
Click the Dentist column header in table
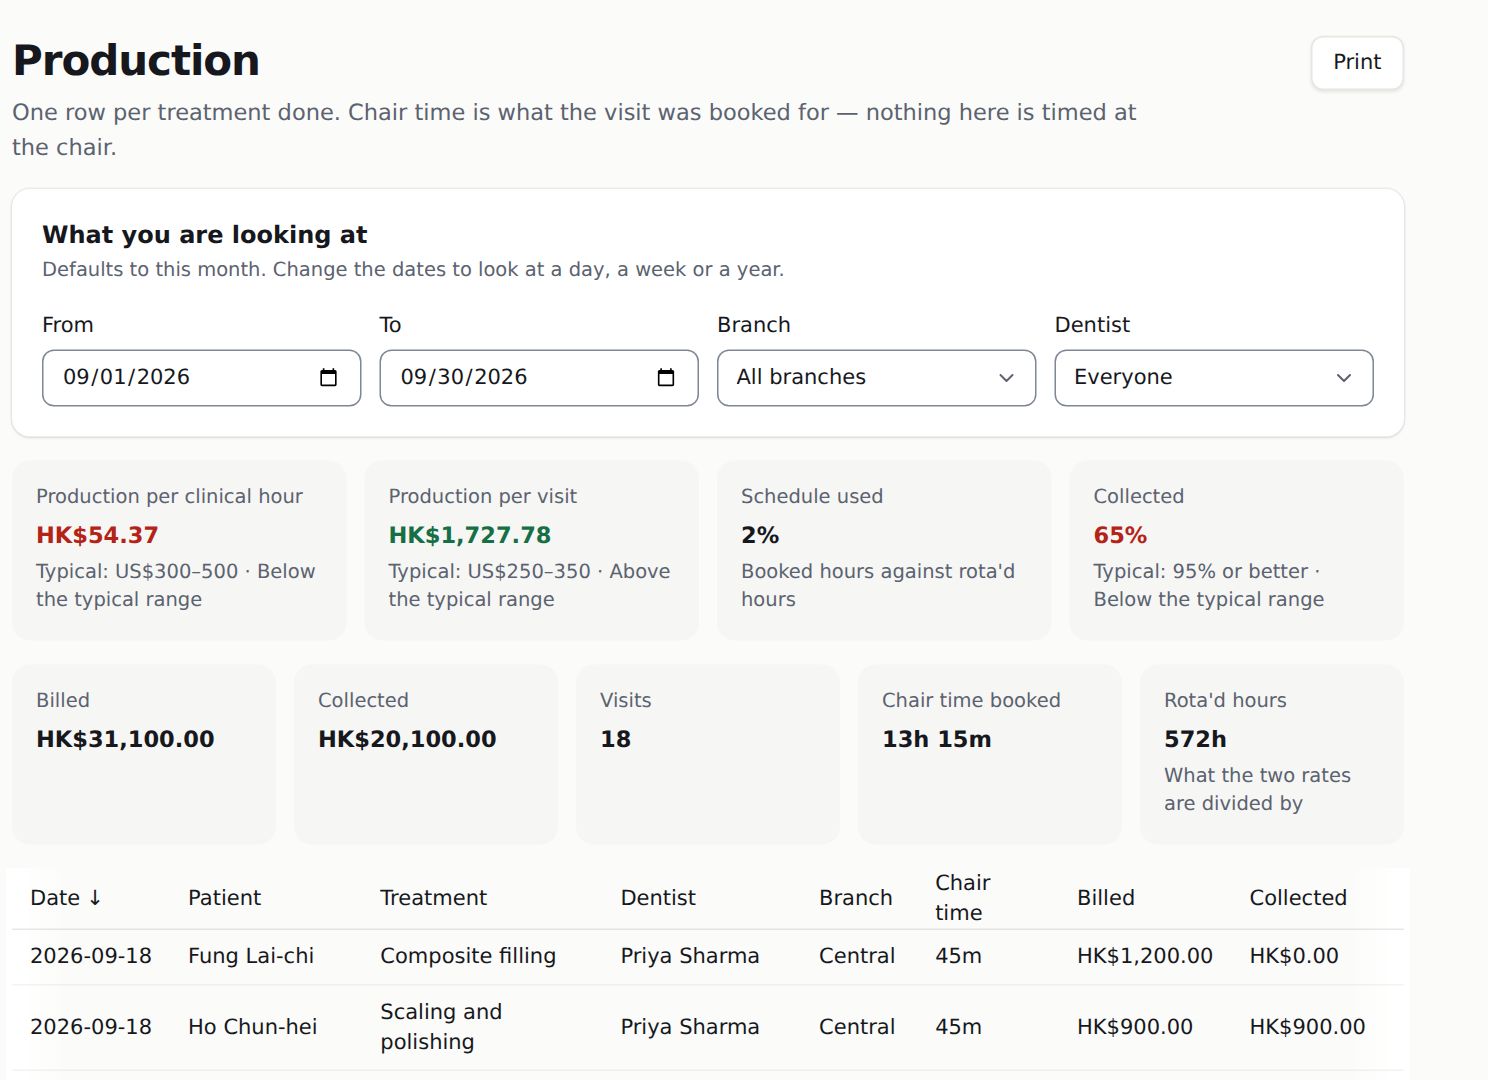(x=658, y=898)
